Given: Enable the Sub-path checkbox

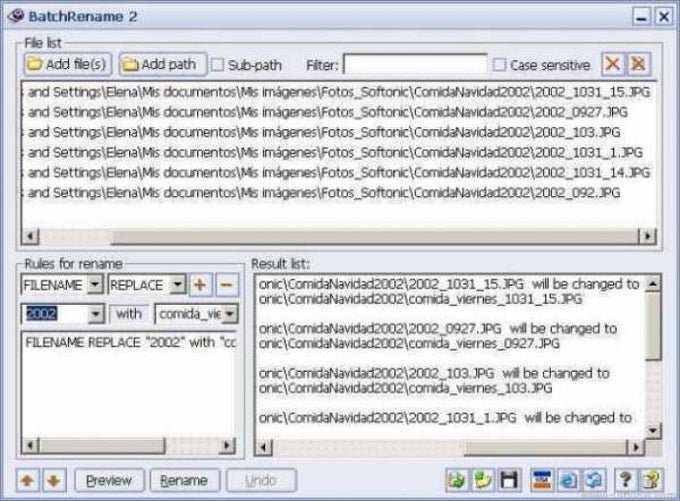Looking at the screenshot, I should click(x=217, y=65).
